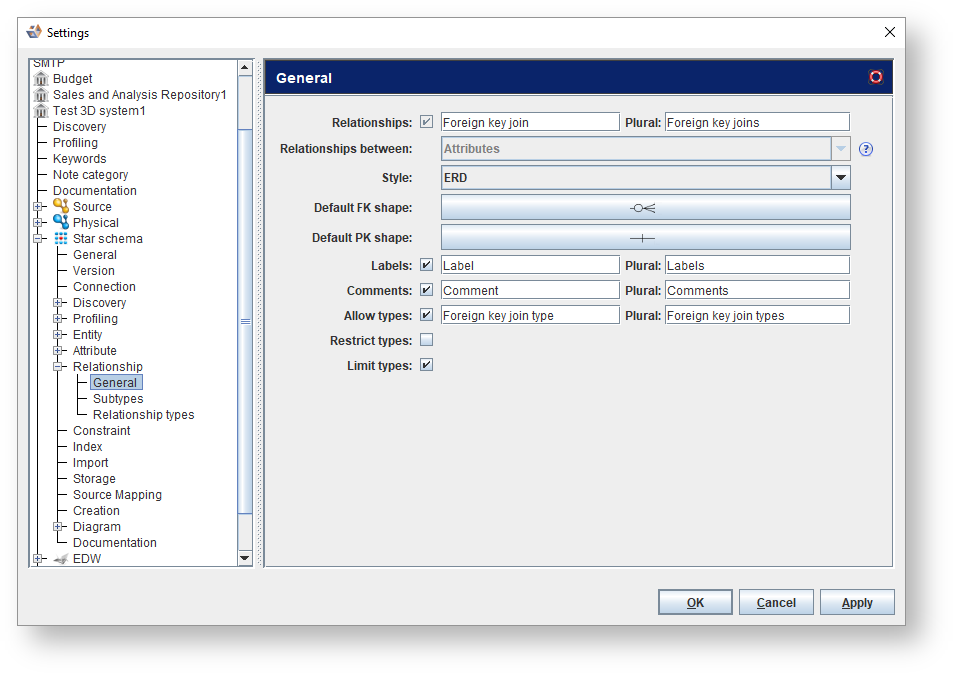Open the Relationships between Attributes dropdown

[x=841, y=149]
